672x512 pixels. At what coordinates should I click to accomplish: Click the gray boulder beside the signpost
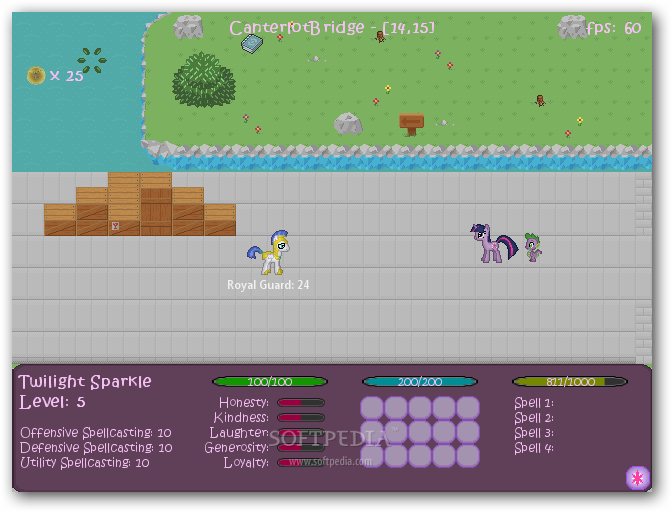click(x=348, y=124)
